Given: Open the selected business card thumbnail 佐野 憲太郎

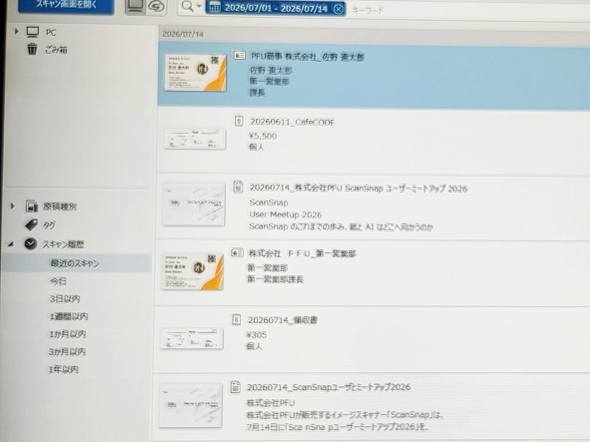Looking at the screenshot, I should tap(196, 73).
